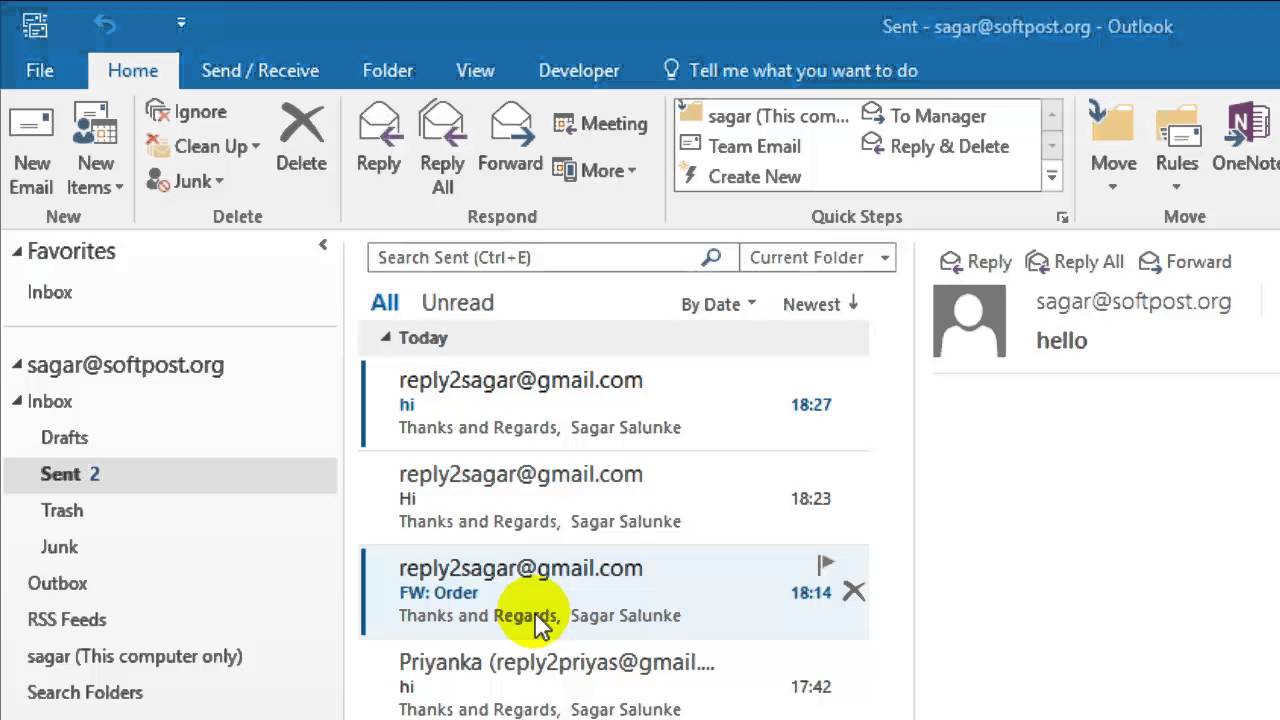Show All messages filter
Viewport: 1280px width, 720px height.
(x=385, y=303)
